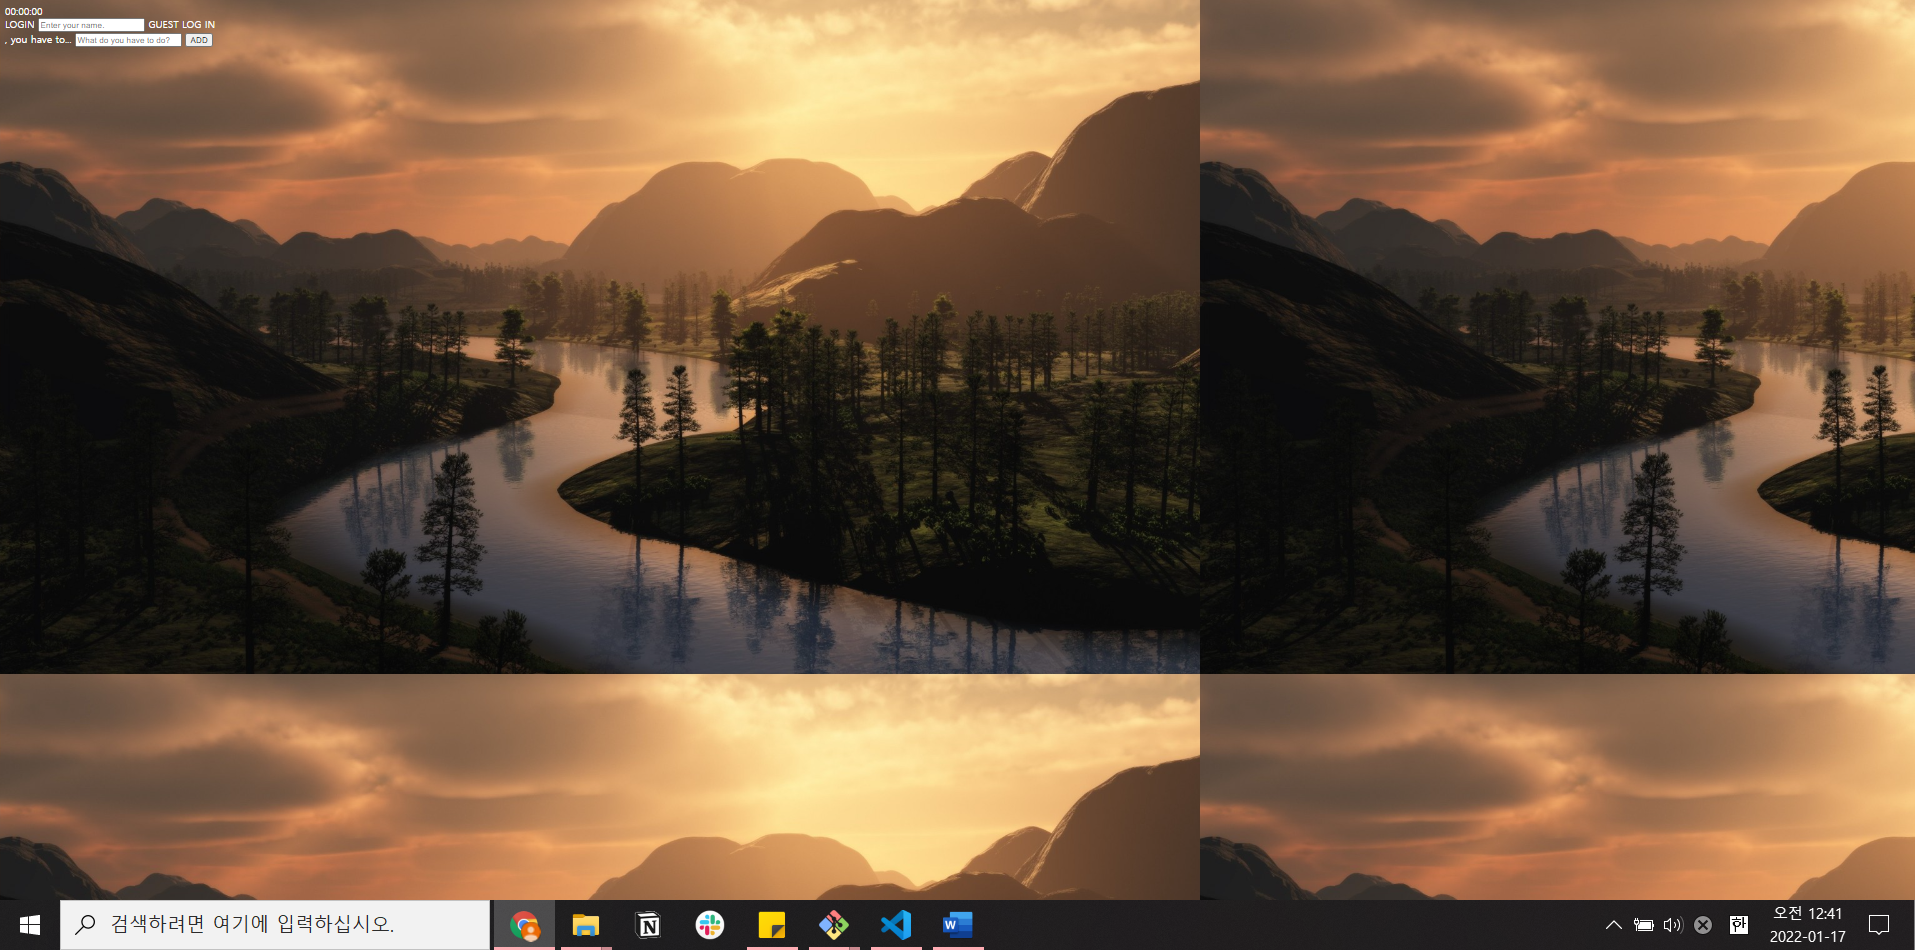The width and height of the screenshot is (1915, 950).
Task: Focus the 'What do you have to do?' field
Action: tap(128, 40)
